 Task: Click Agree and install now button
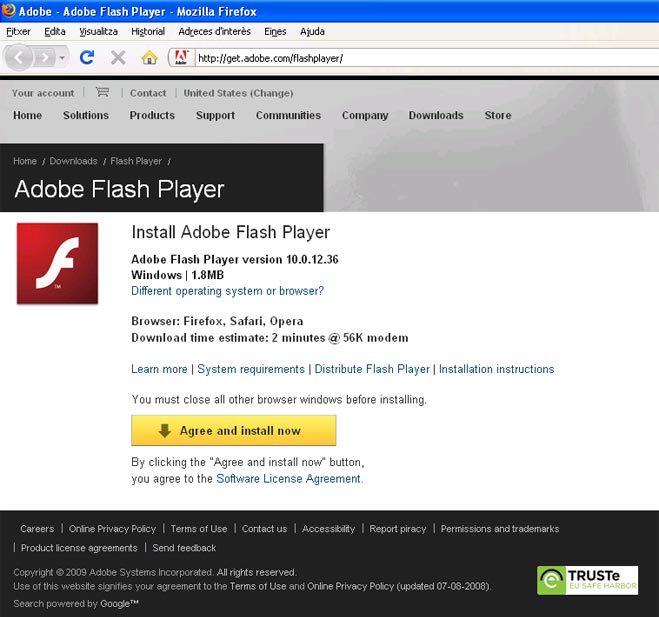click(234, 430)
